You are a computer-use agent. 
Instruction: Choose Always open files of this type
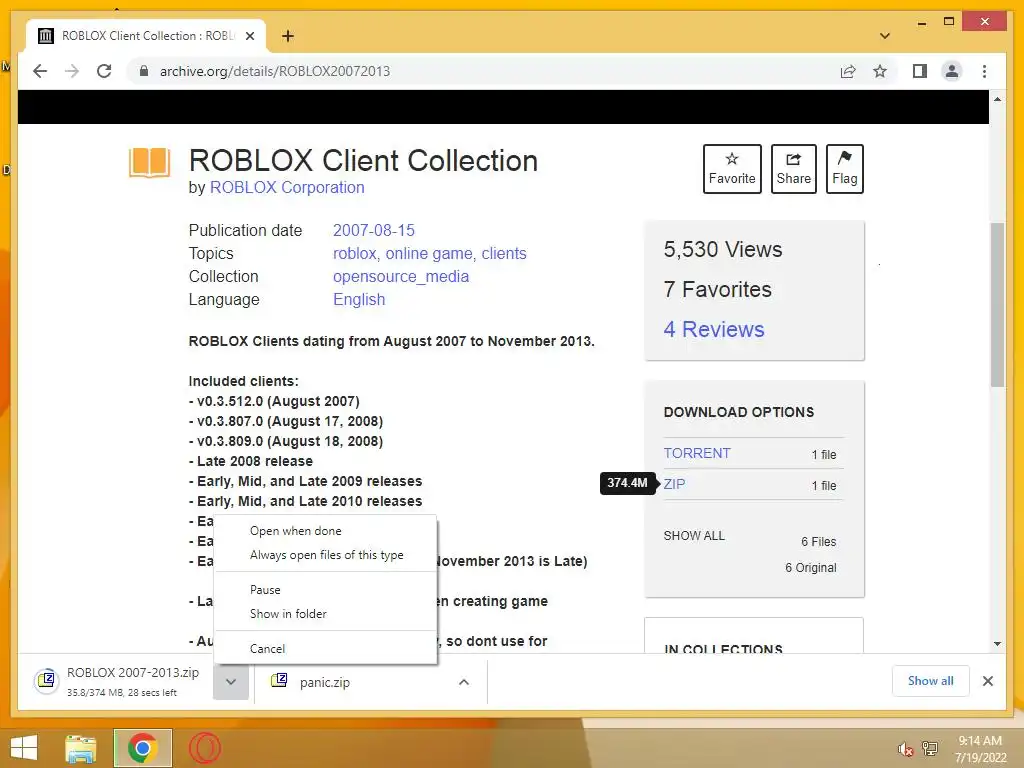pos(325,555)
